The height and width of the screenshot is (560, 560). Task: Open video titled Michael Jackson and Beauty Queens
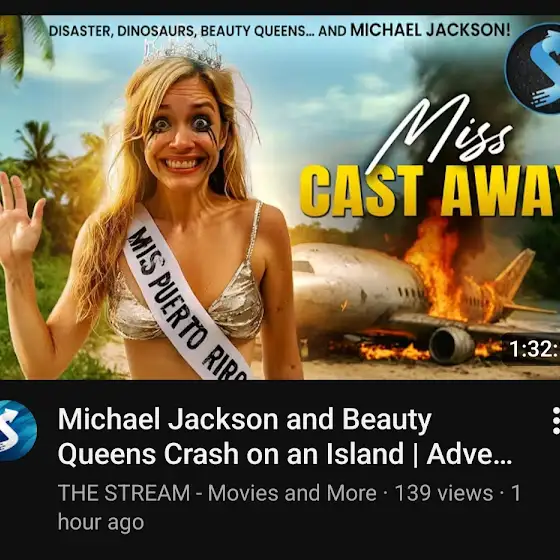285,436
